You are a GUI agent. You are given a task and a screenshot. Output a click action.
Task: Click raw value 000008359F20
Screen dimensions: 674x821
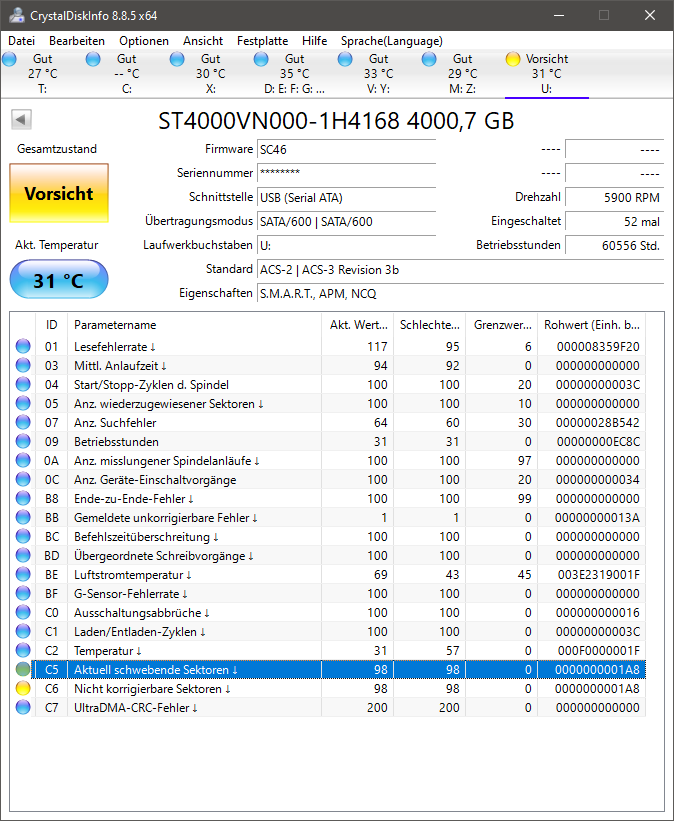[598, 347]
